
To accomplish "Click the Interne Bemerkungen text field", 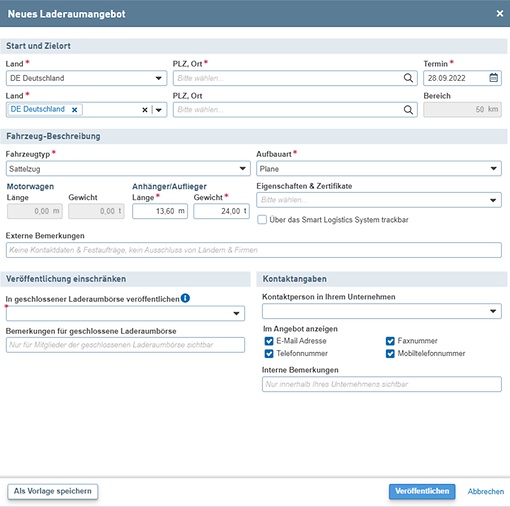I will tap(382, 384).
